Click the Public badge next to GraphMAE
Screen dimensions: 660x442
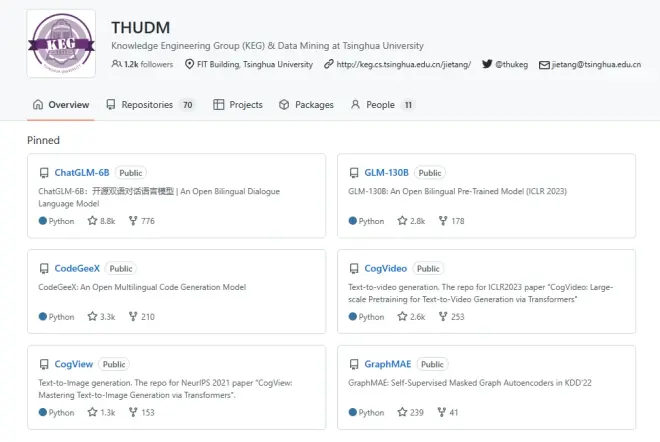click(x=432, y=365)
